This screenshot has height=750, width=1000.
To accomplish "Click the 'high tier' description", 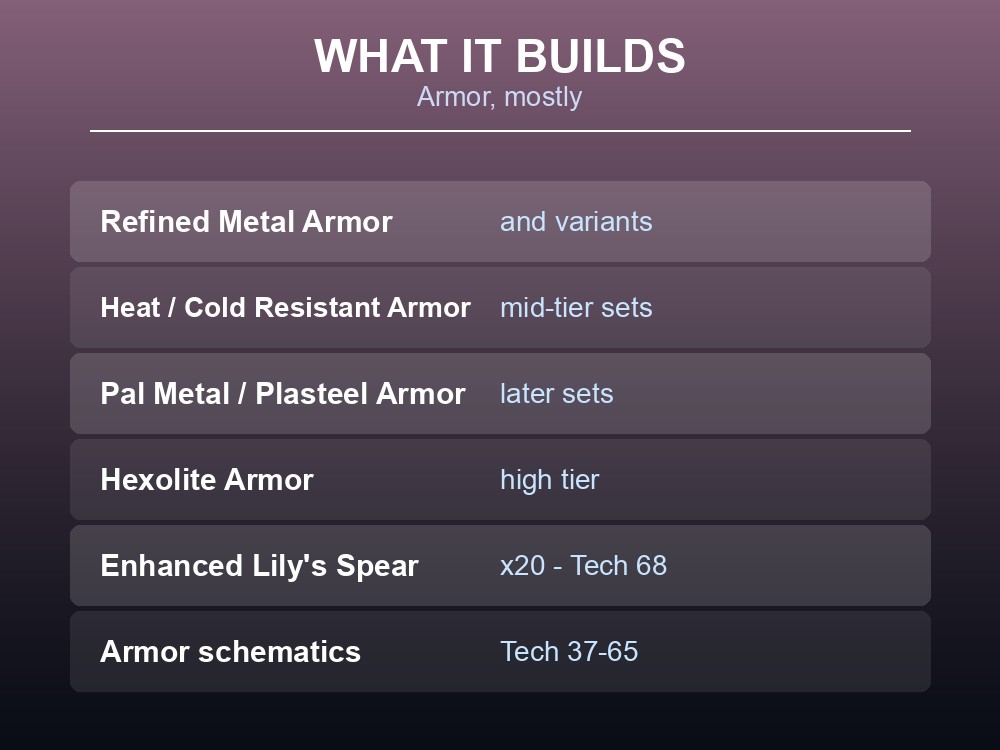I will point(549,480).
